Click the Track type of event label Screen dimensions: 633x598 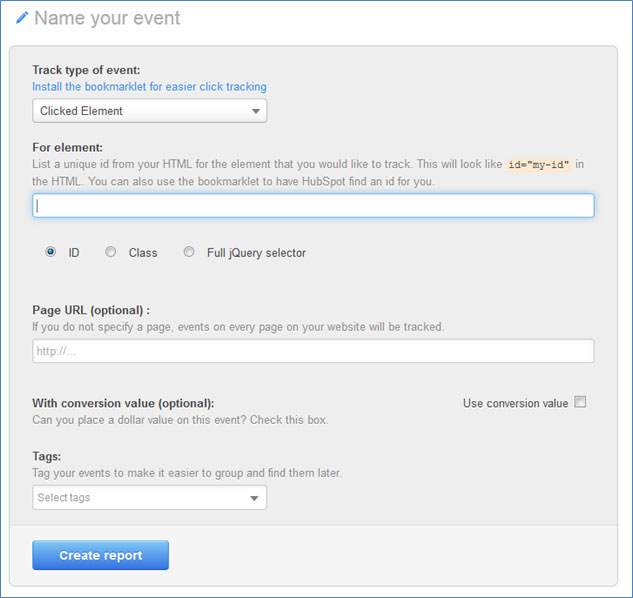pos(86,70)
